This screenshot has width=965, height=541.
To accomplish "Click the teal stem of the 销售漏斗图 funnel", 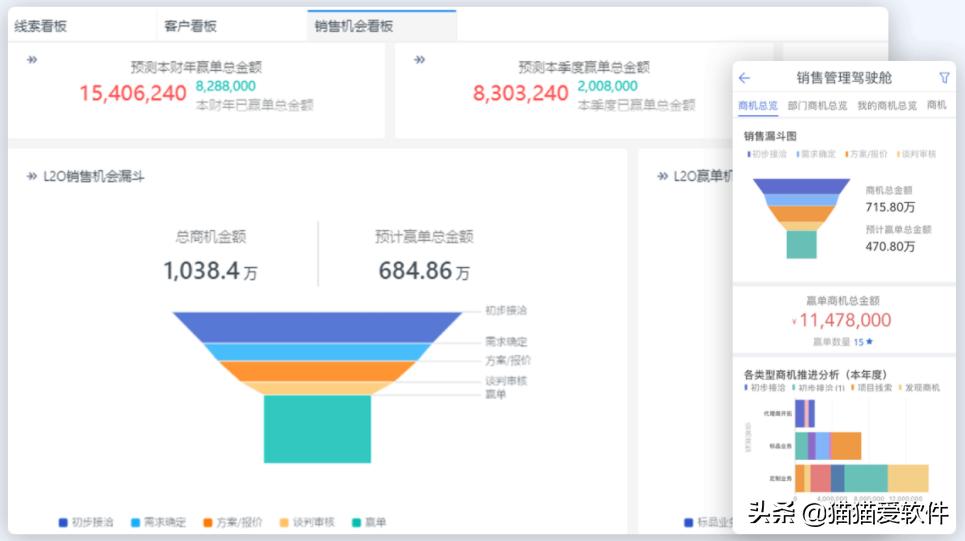I will [801, 244].
